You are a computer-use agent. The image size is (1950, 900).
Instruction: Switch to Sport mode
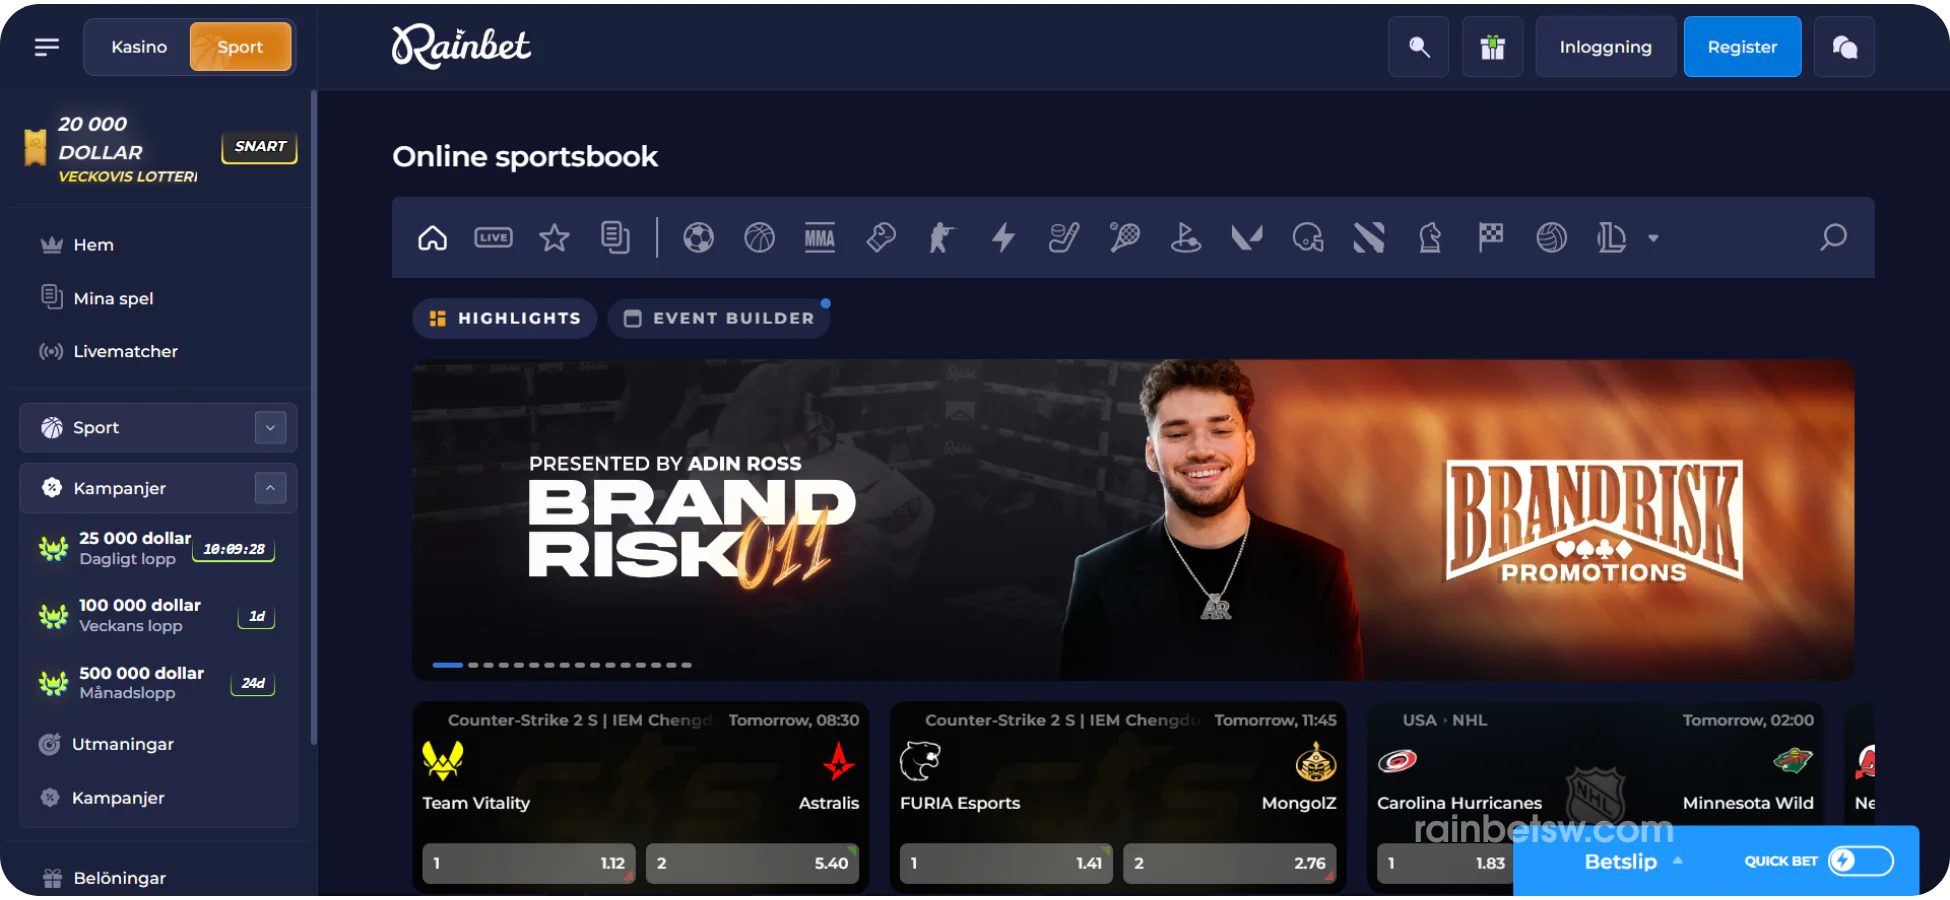pyautogui.click(x=240, y=47)
